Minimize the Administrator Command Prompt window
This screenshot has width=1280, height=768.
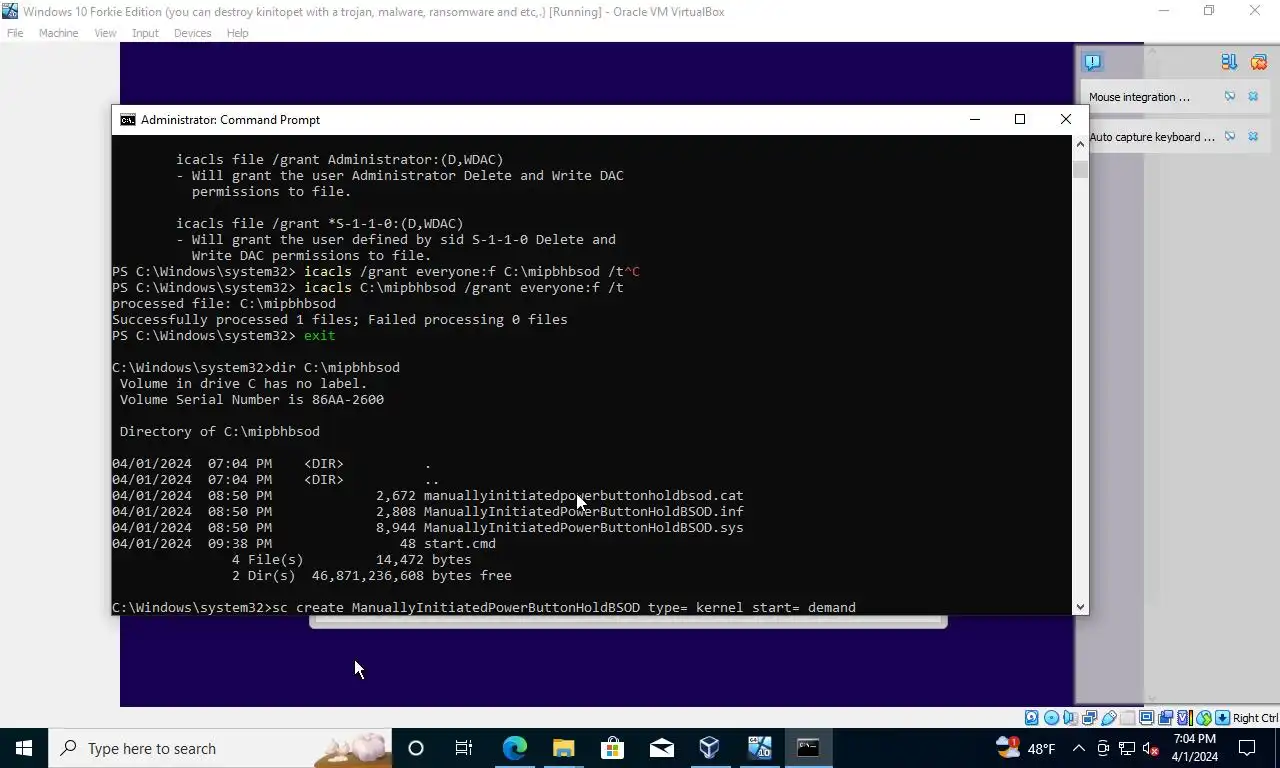[x=975, y=119]
